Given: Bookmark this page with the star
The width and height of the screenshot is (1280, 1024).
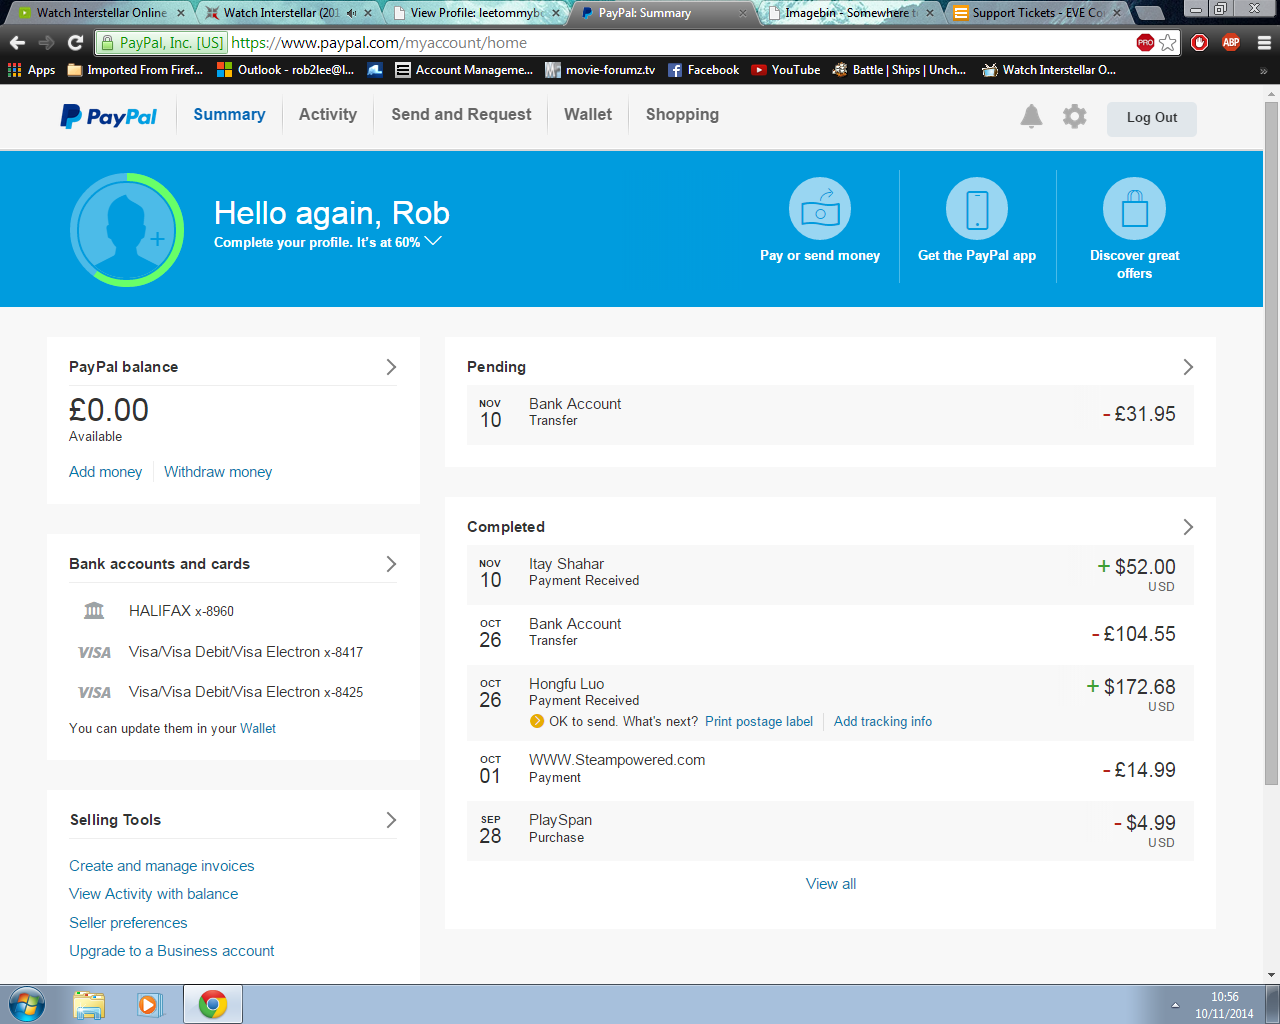Looking at the screenshot, I should (1168, 43).
